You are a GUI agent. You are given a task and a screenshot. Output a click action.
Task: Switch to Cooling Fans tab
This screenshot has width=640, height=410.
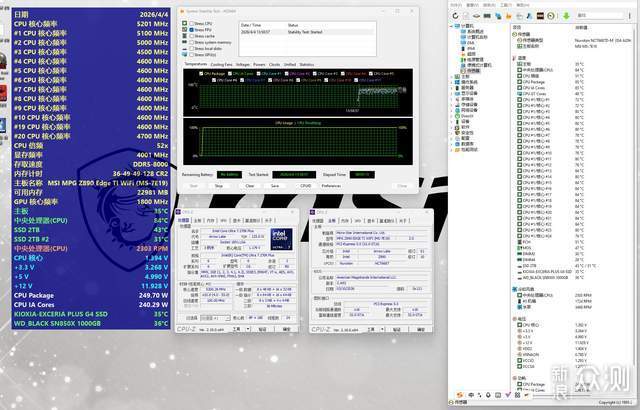[x=221, y=64]
